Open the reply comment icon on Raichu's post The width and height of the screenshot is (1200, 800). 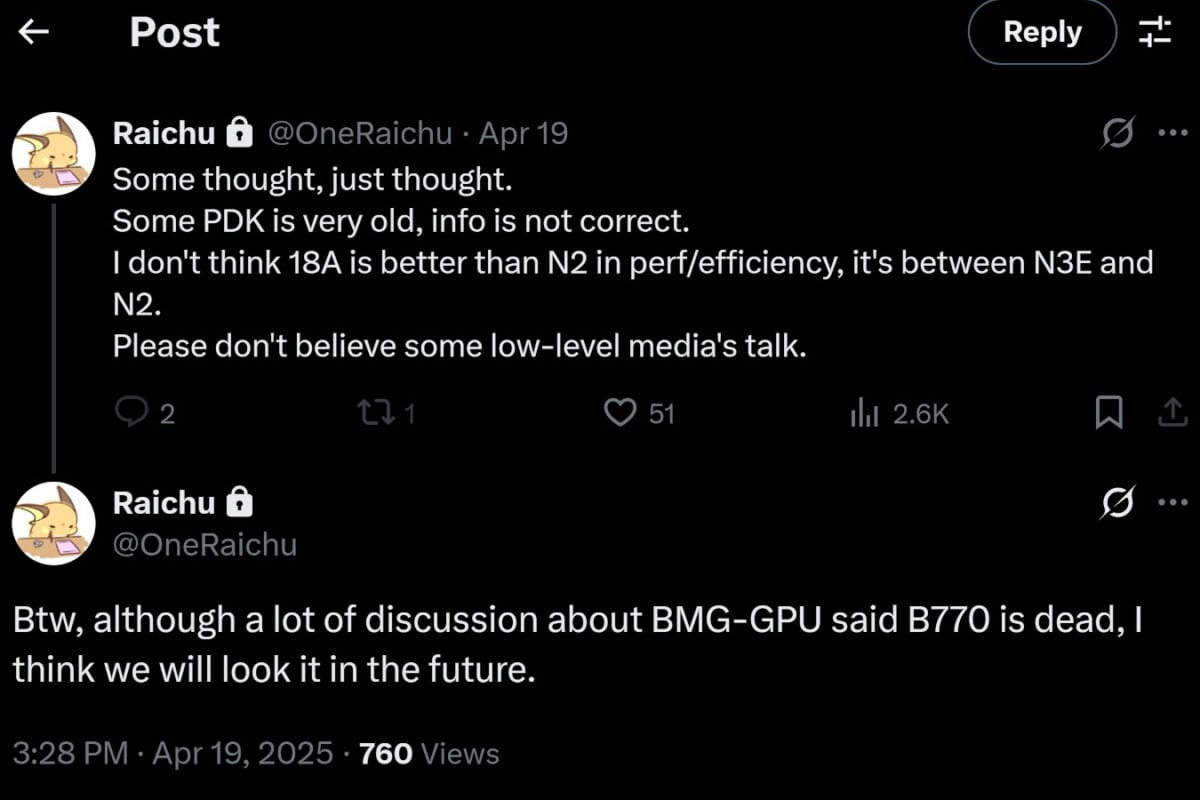tap(133, 412)
